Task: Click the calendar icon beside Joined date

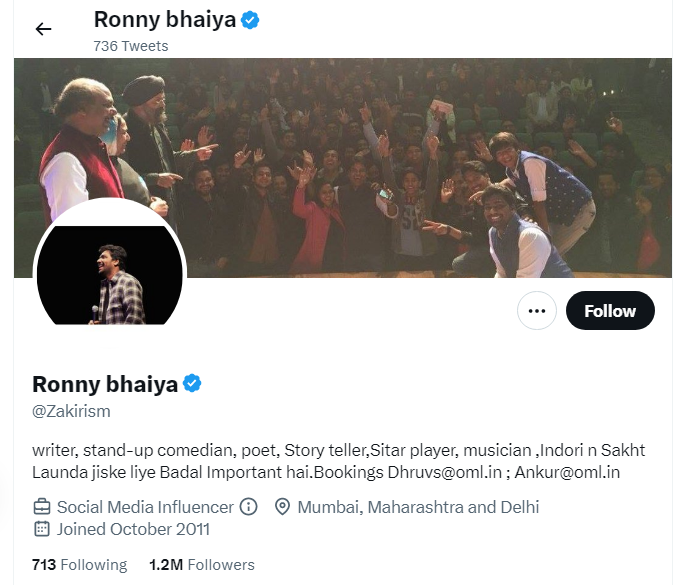Action: point(42,529)
